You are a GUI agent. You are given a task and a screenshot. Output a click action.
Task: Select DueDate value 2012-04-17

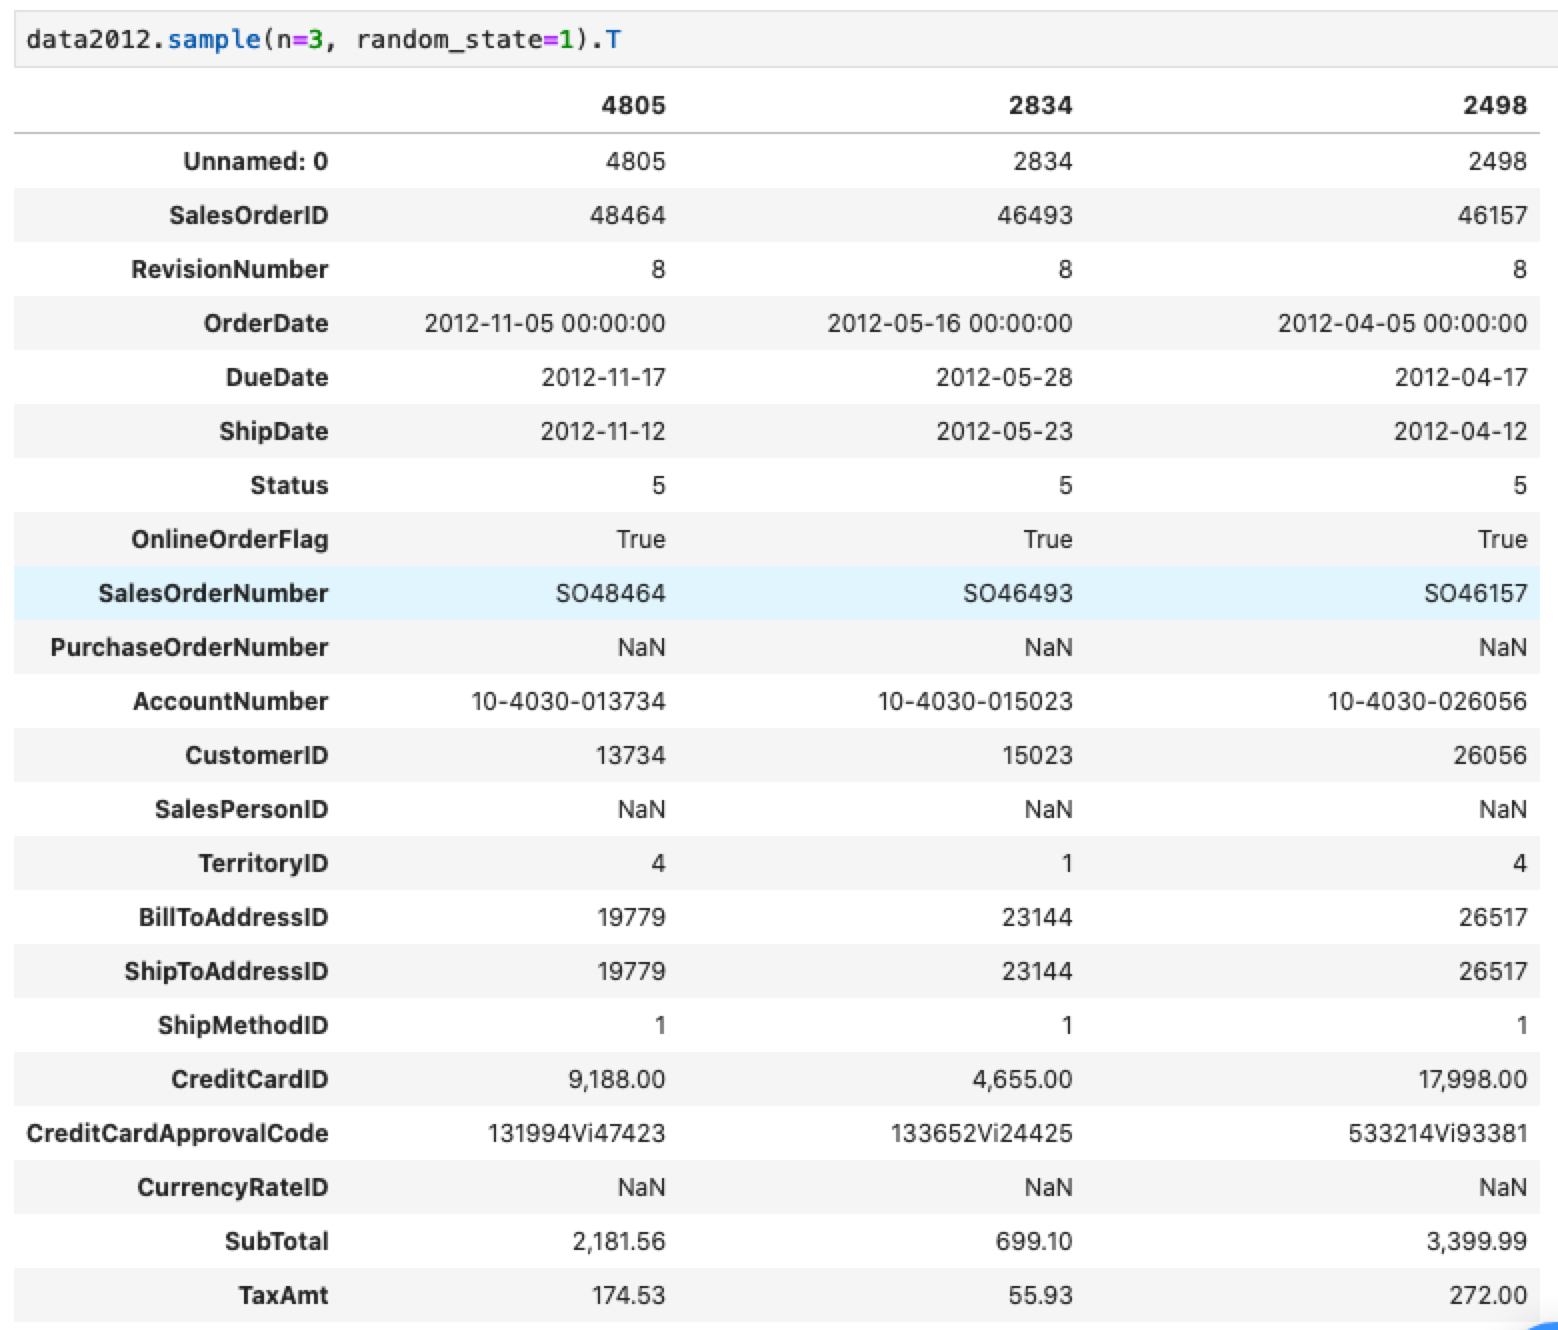click(x=1461, y=378)
